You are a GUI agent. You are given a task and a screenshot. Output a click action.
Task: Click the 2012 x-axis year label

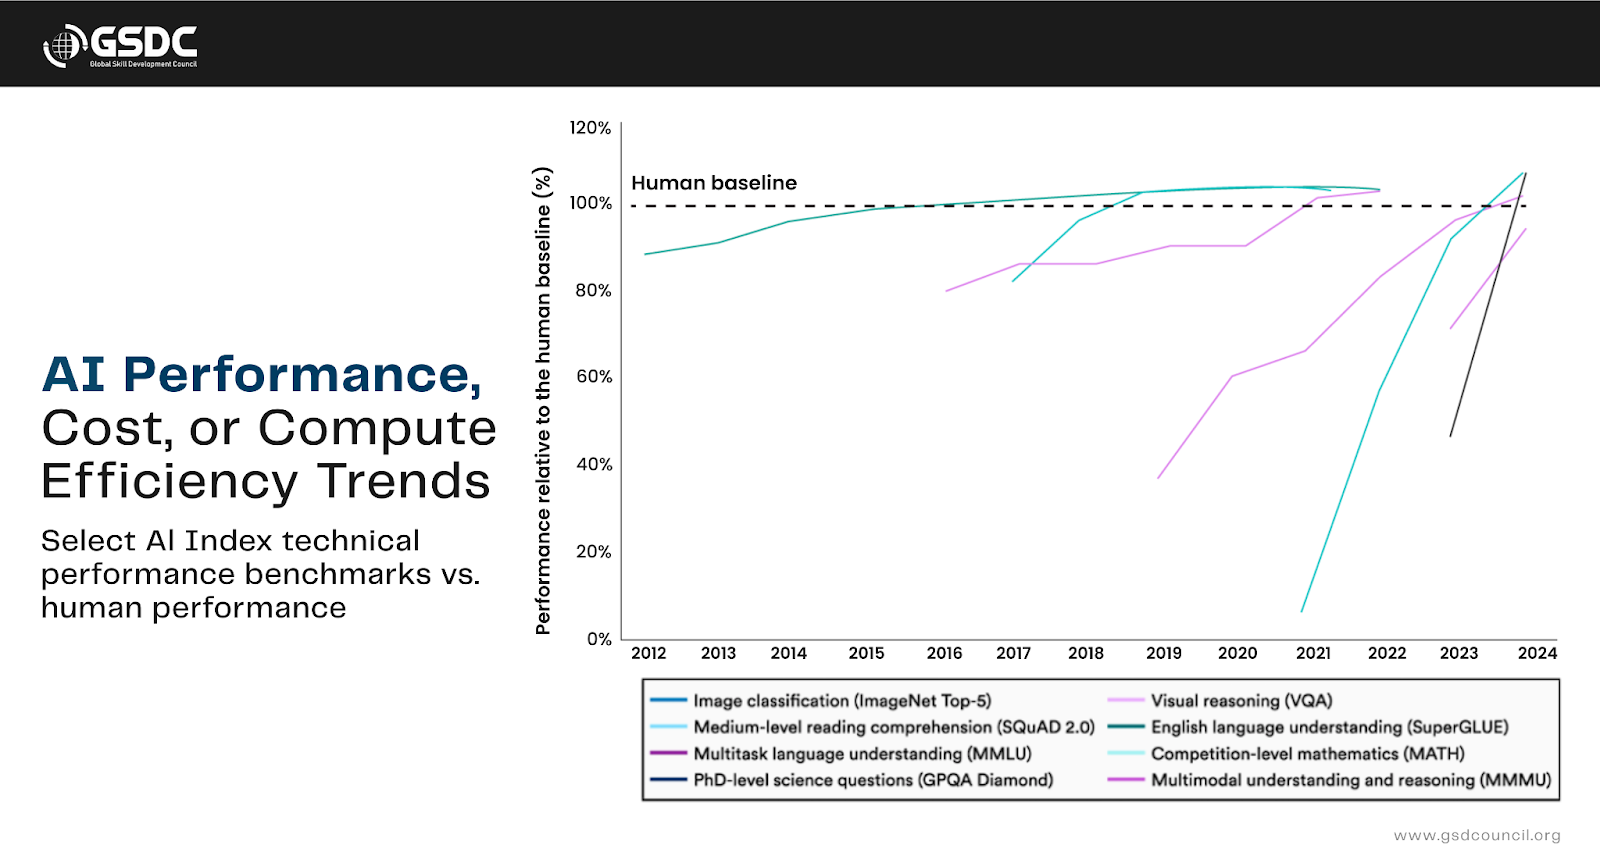[x=648, y=653]
